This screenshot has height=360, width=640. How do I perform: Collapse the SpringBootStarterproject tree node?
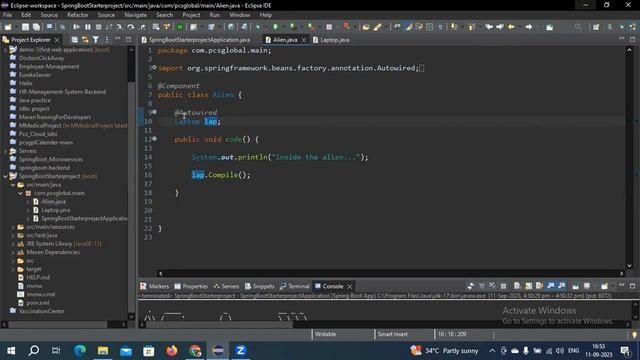pos(6,176)
